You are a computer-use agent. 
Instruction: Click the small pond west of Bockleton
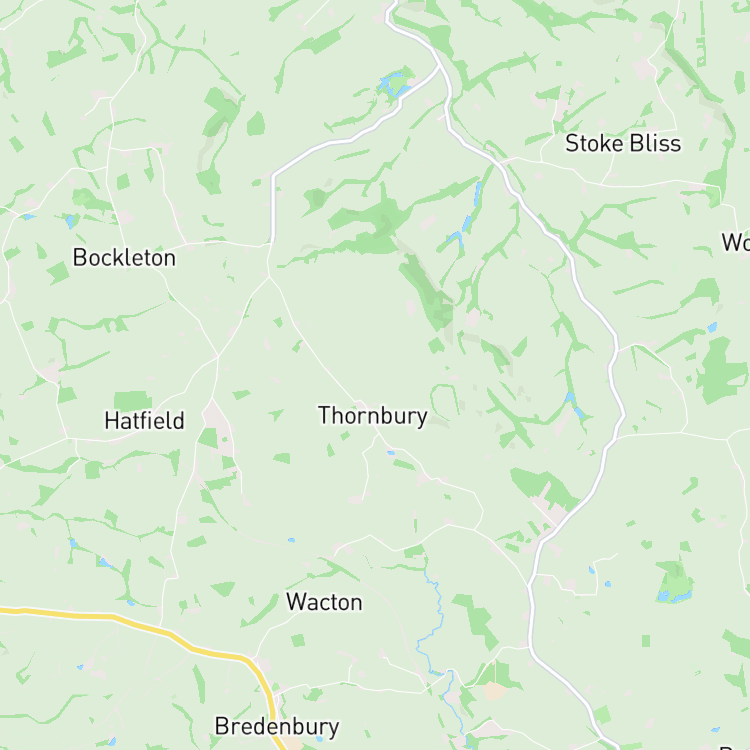coord(70,221)
